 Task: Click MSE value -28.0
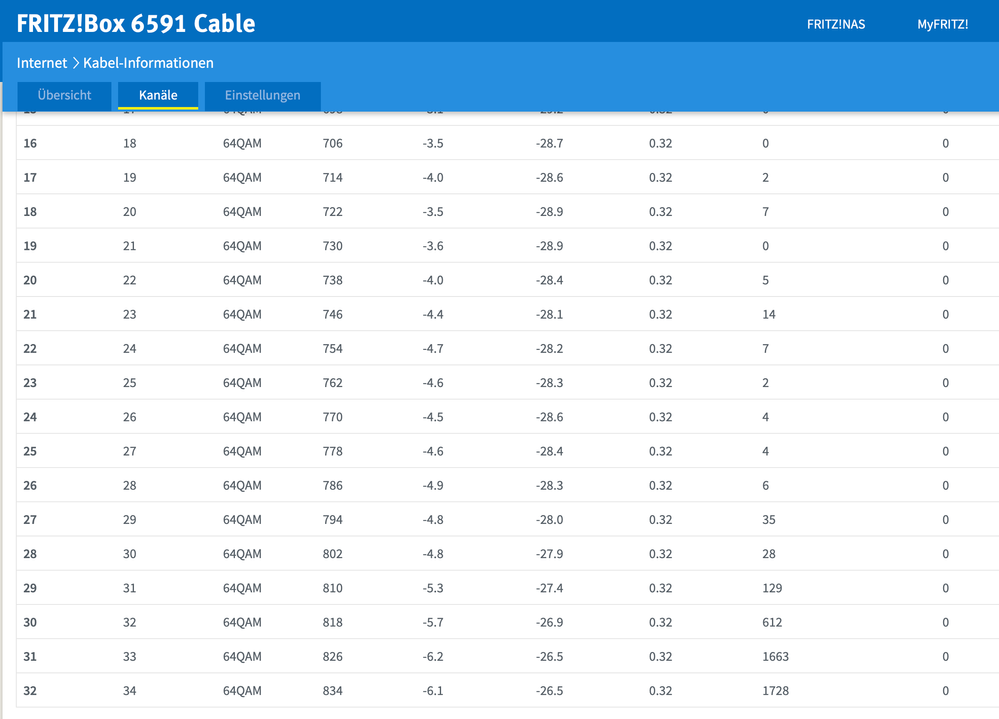549,520
